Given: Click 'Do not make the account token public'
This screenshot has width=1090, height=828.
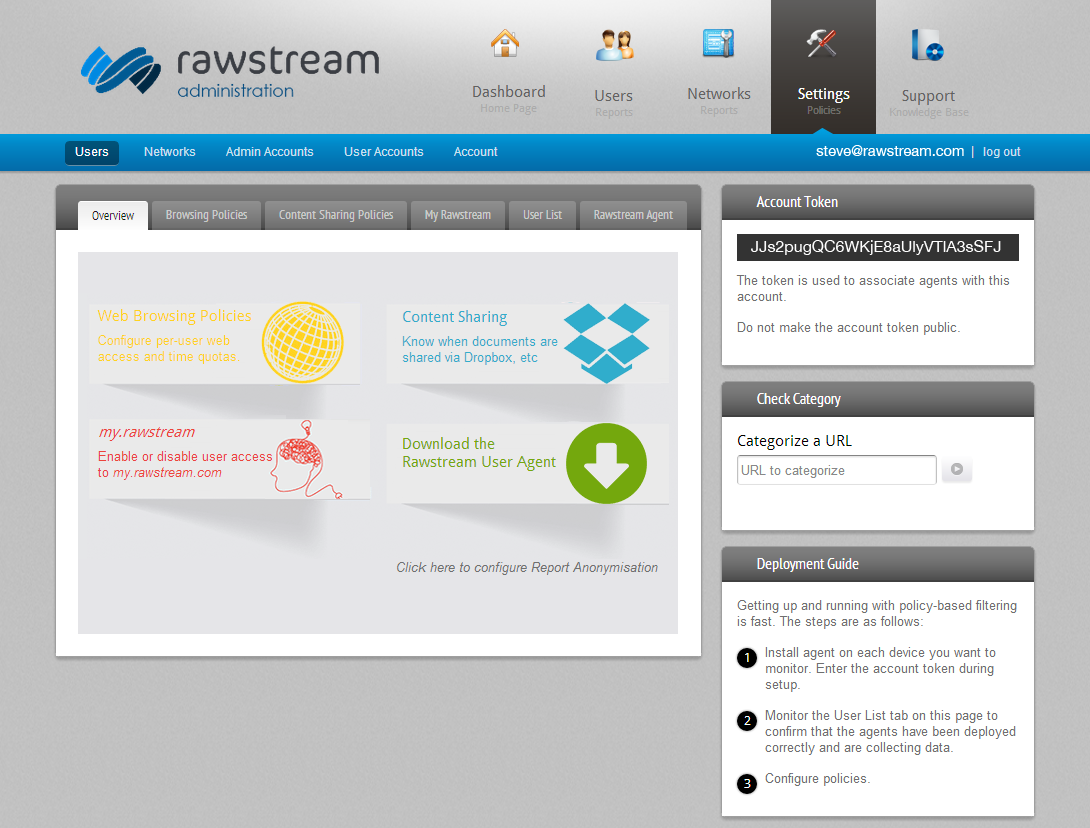Looking at the screenshot, I should (x=848, y=327).
